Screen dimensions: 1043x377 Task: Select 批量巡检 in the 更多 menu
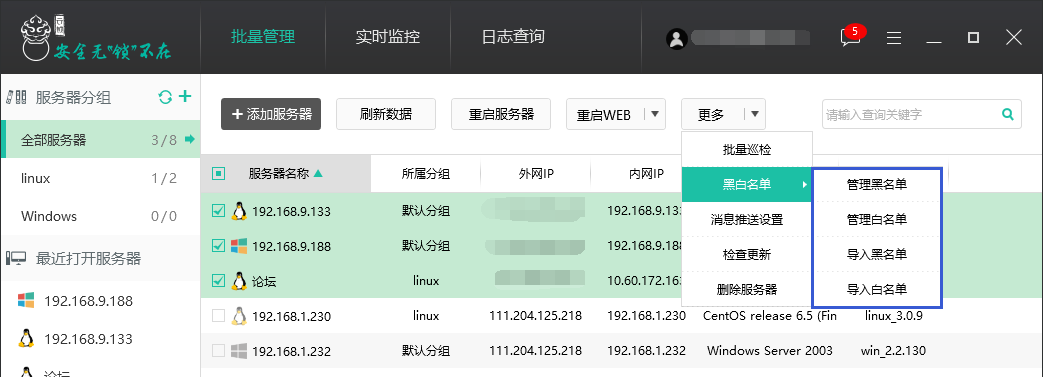click(747, 150)
